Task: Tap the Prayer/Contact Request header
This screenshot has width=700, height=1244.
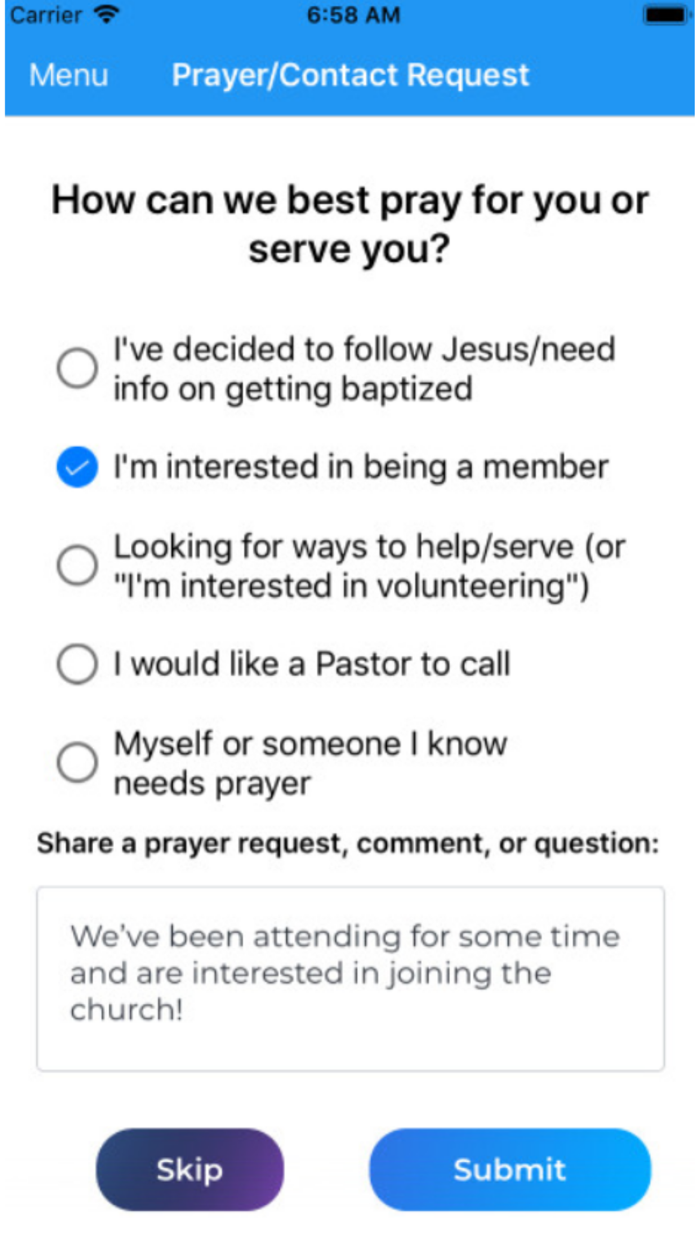Action: coord(350,74)
